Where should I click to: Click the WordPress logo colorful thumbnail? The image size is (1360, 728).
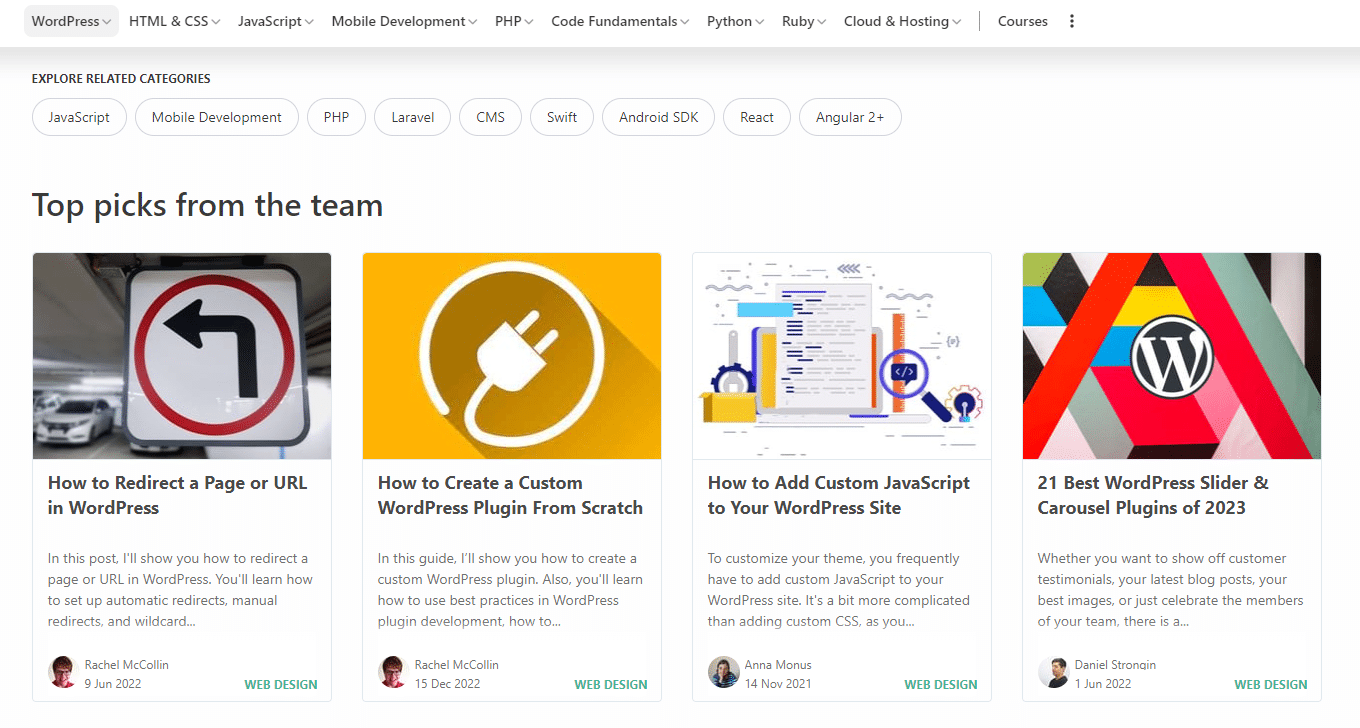click(1171, 356)
